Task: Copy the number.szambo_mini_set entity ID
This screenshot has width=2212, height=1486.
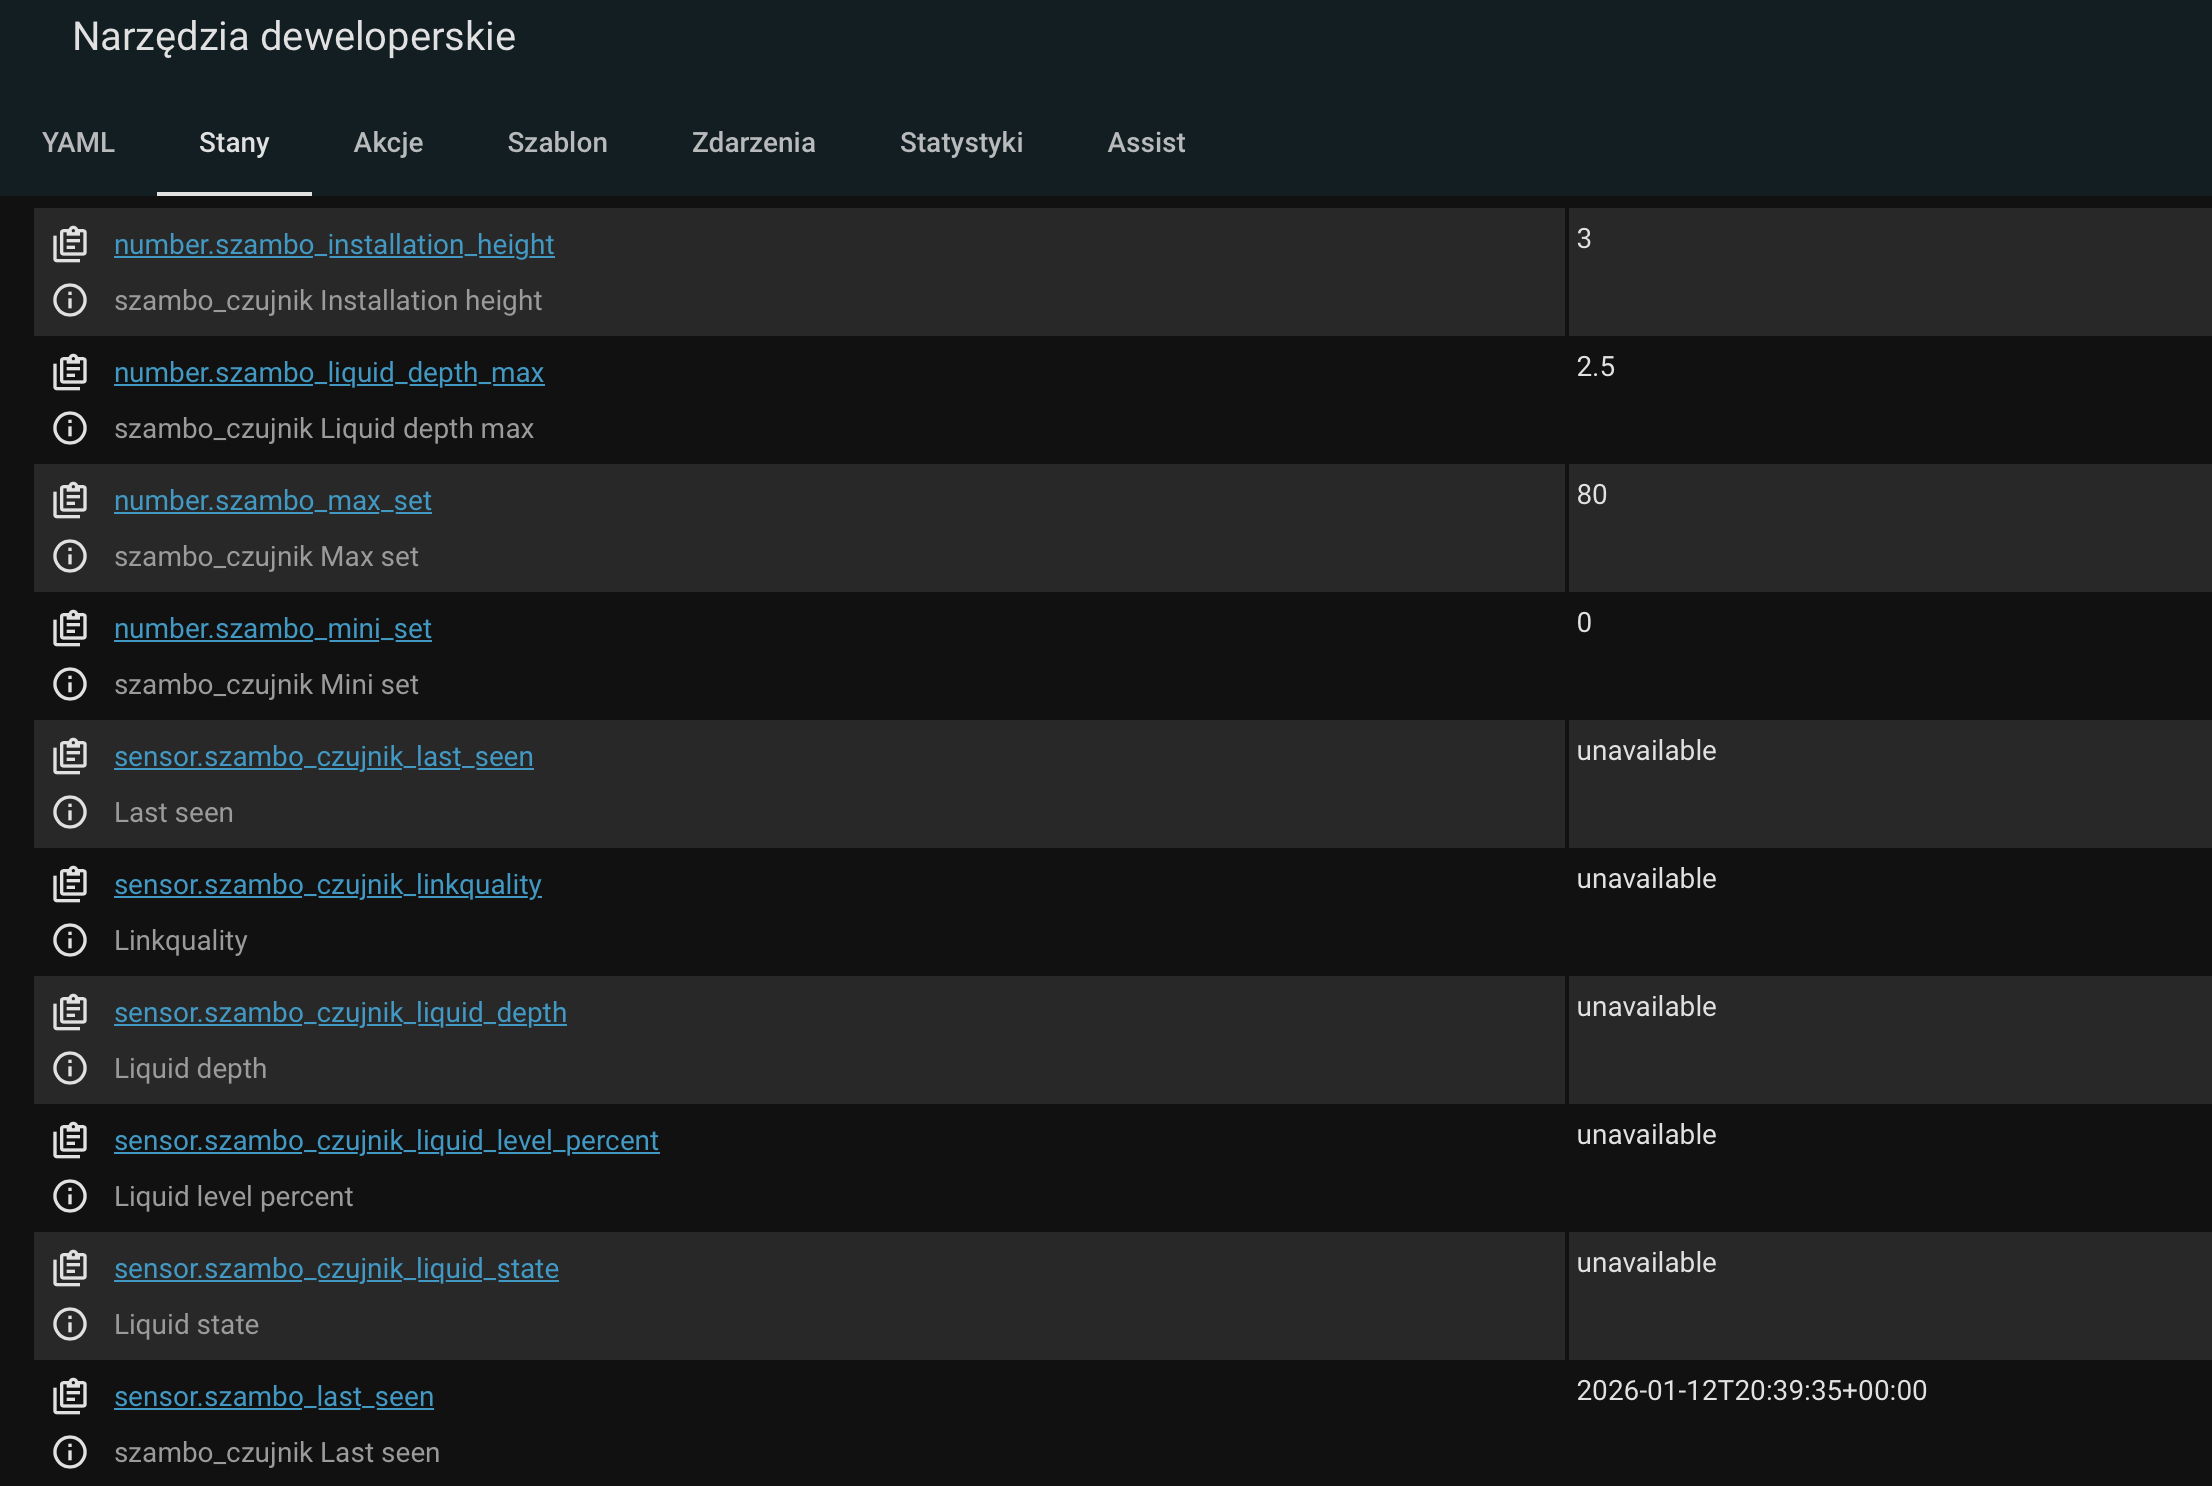Action: pos(70,628)
